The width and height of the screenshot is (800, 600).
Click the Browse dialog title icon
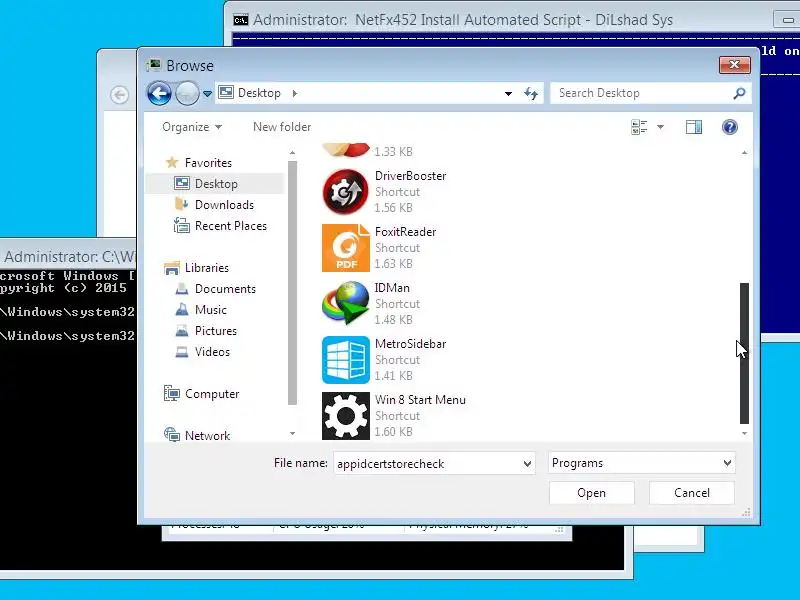(x=153, y=65)
